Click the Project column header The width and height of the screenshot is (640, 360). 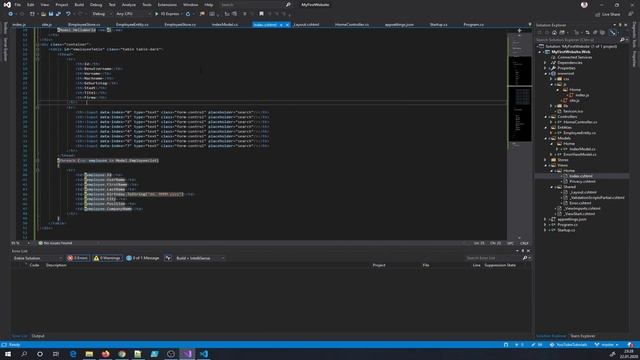pos(379,265)
